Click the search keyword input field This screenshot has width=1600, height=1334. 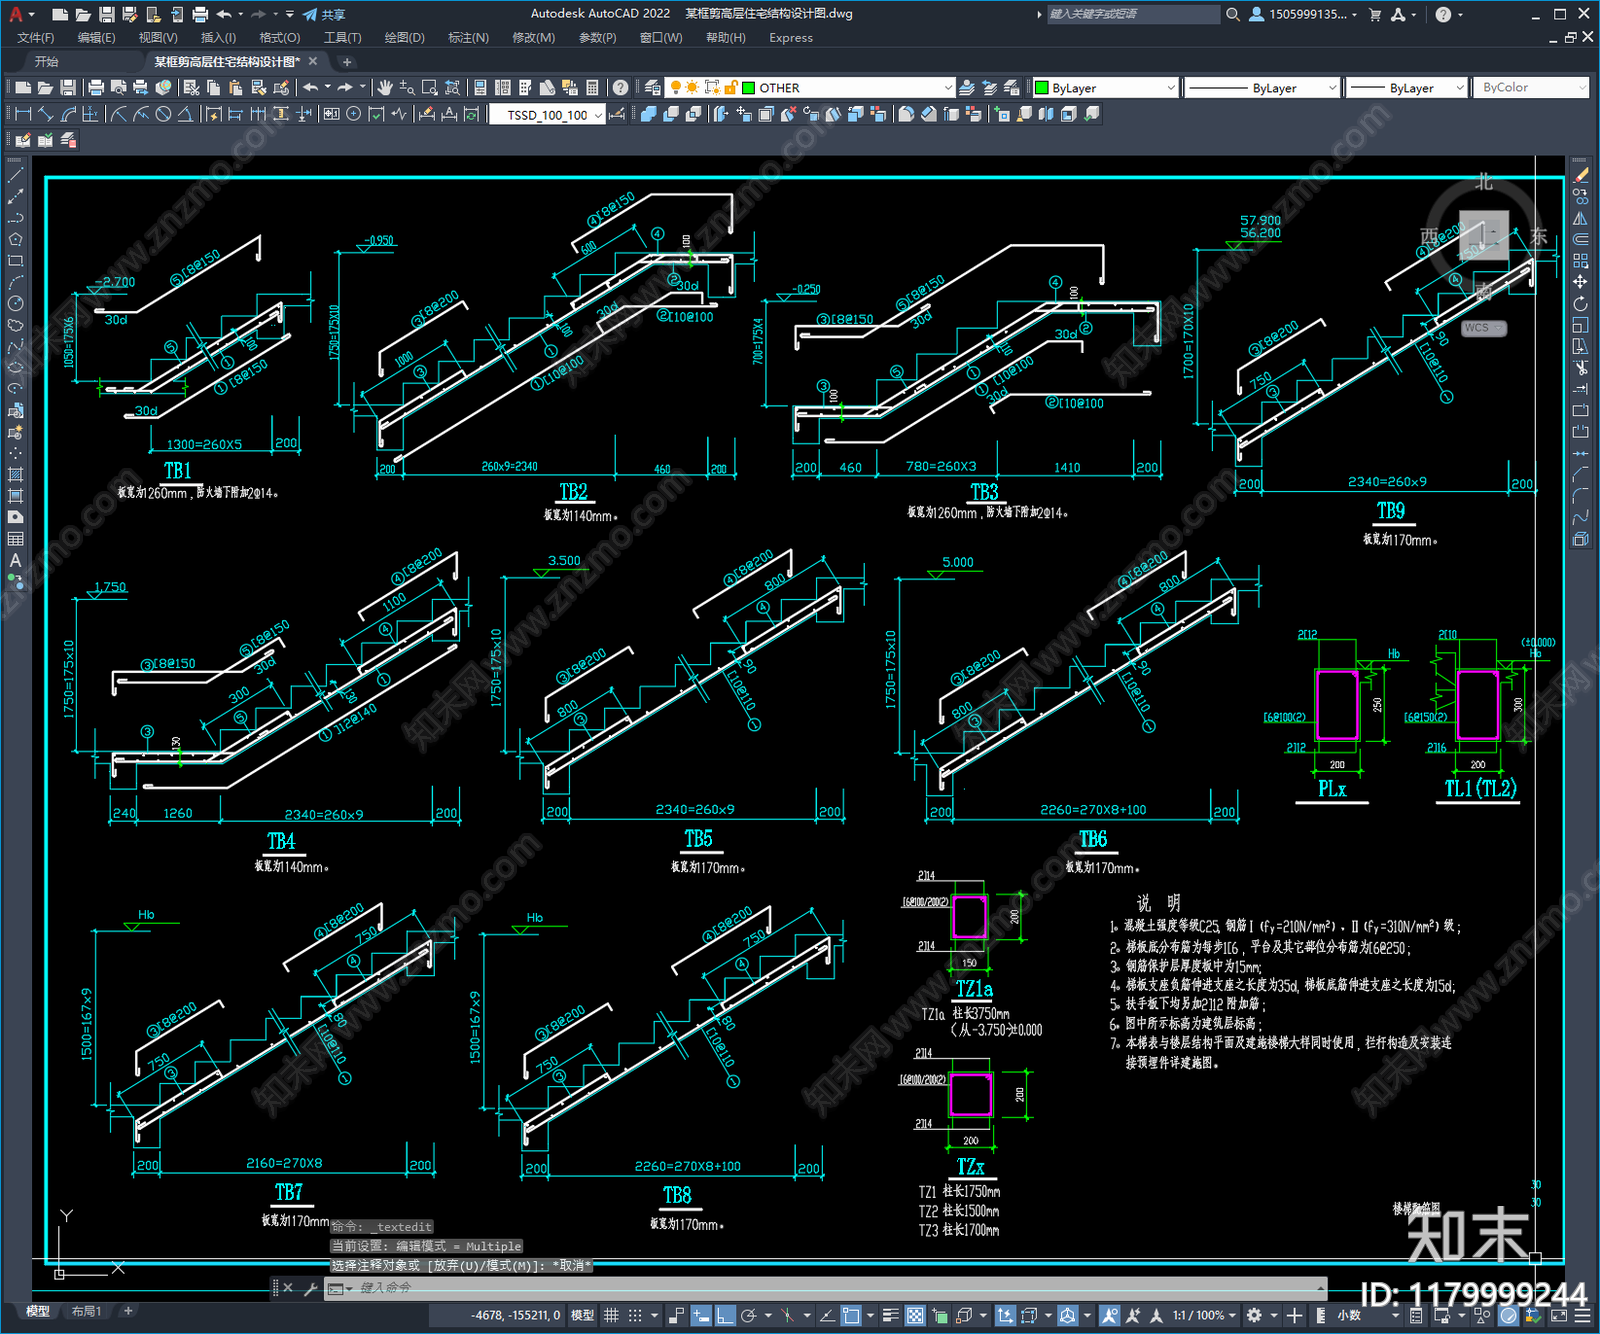[x=1132, y=14]
